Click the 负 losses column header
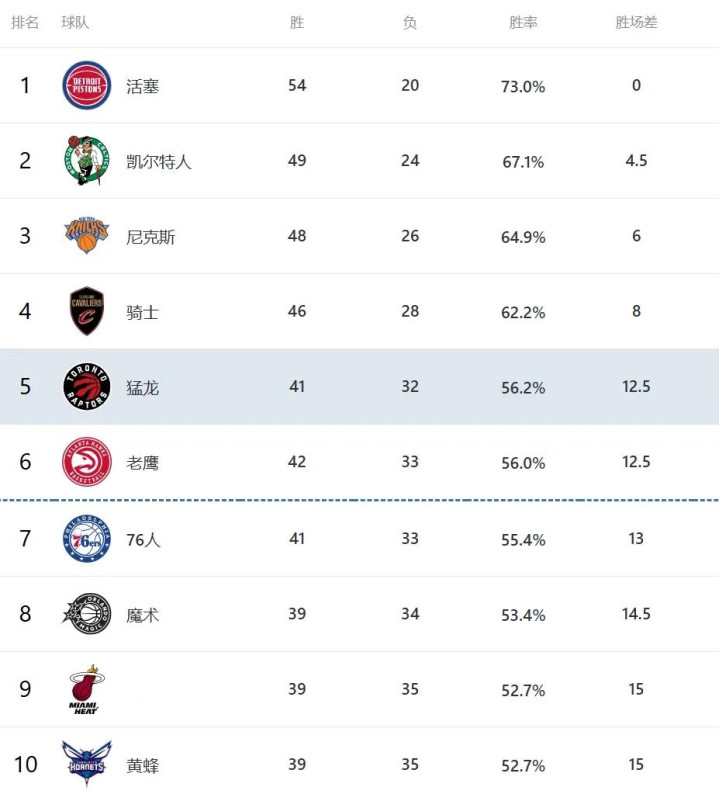The height and width of the screenshot is (794, 719). coord(410,22)
